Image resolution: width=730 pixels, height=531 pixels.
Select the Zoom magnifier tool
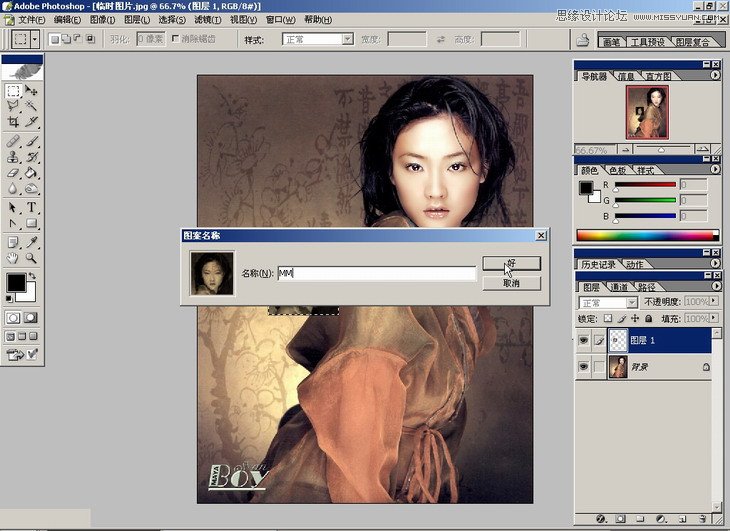(31, 258)
